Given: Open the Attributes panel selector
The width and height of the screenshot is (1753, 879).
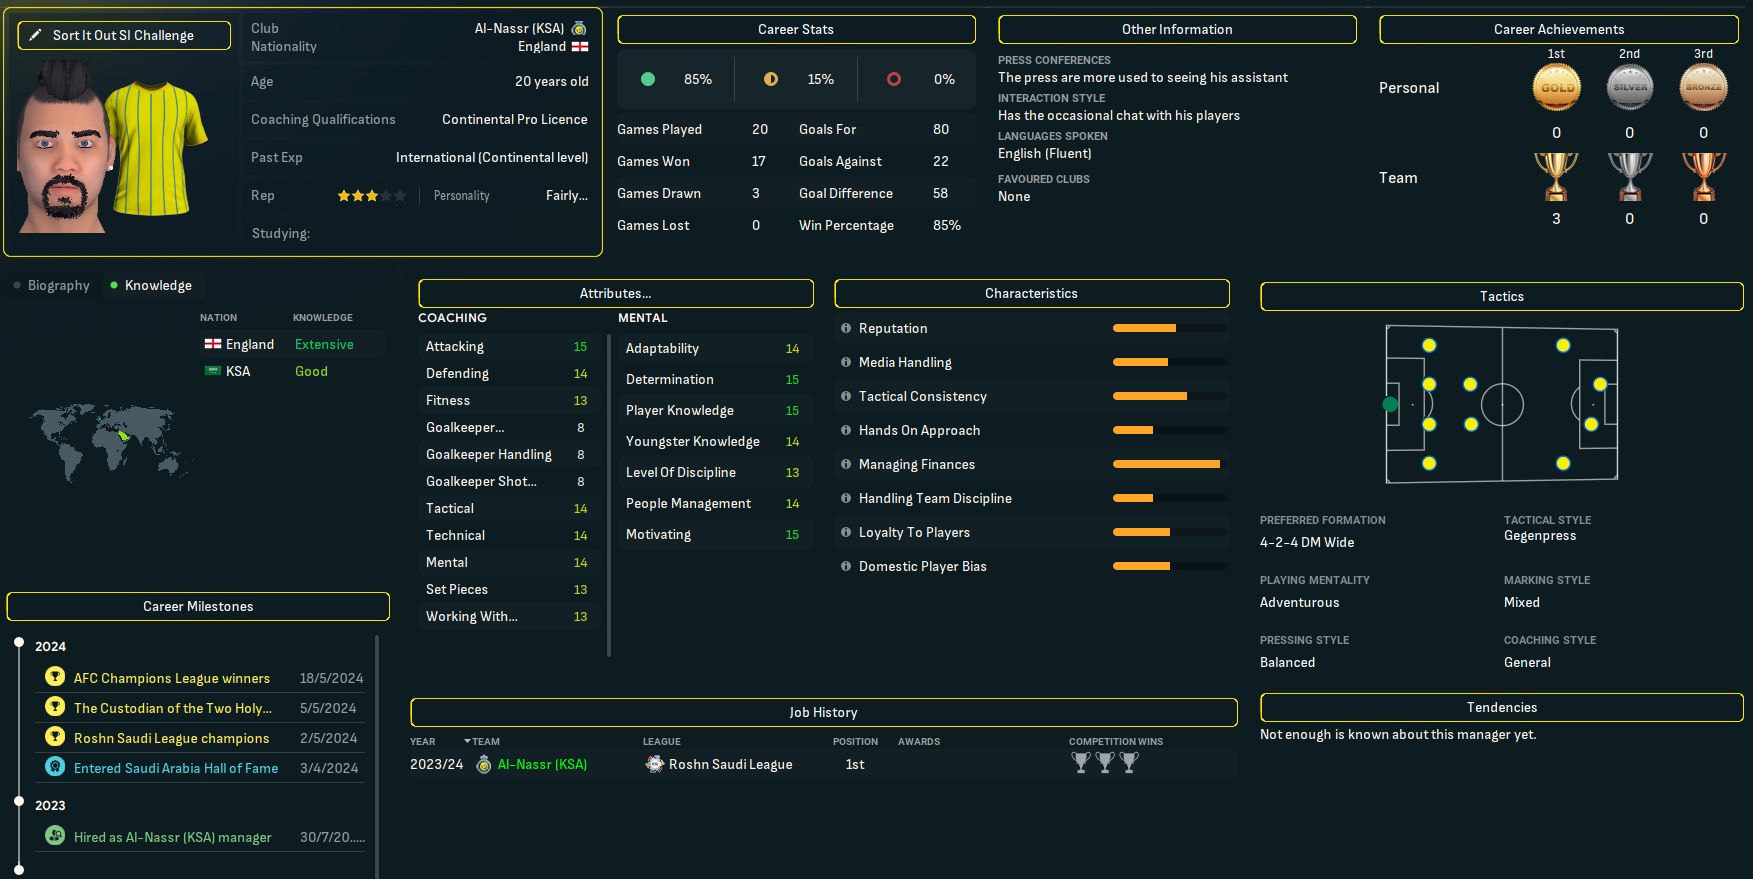Looking at the screenshot, I should pyautogui.click(x=616, y=293).
